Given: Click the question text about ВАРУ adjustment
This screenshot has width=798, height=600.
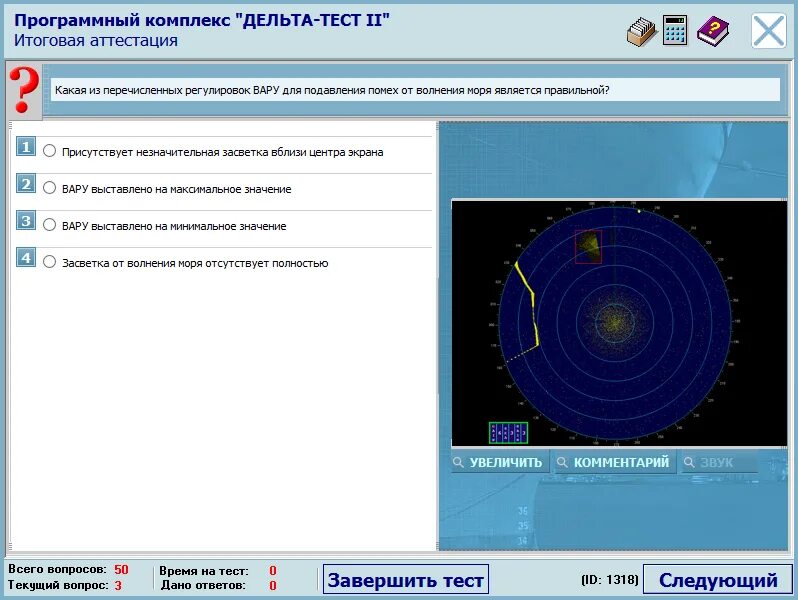Looking at the screenshot, I should 332,91.
